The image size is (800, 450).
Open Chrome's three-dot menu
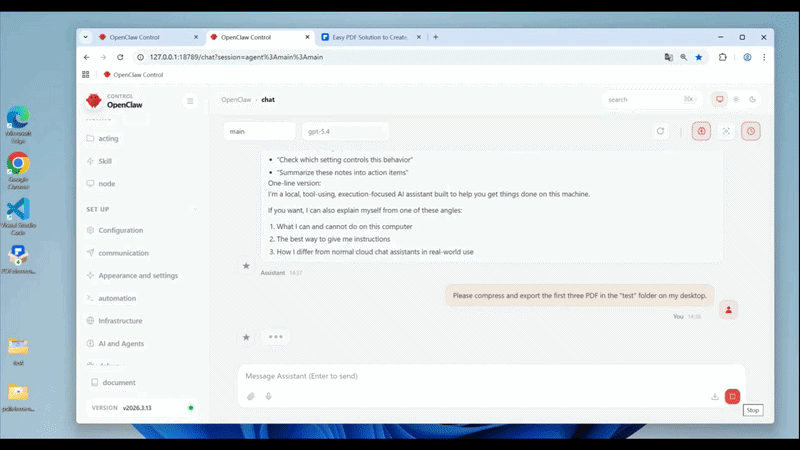click(764, 57)
